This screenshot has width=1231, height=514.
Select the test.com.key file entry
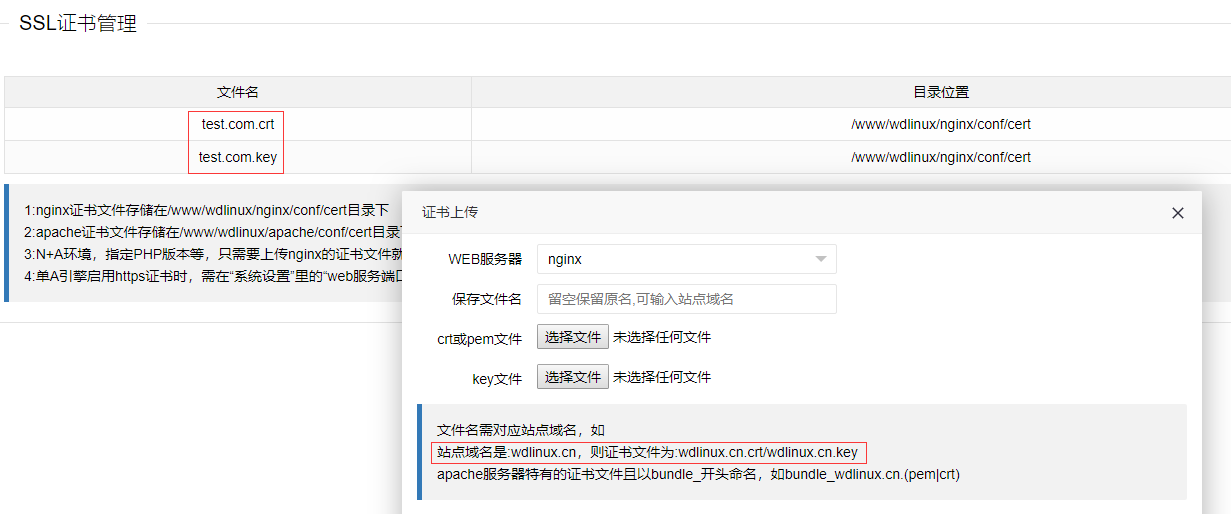tap(237, 157)
